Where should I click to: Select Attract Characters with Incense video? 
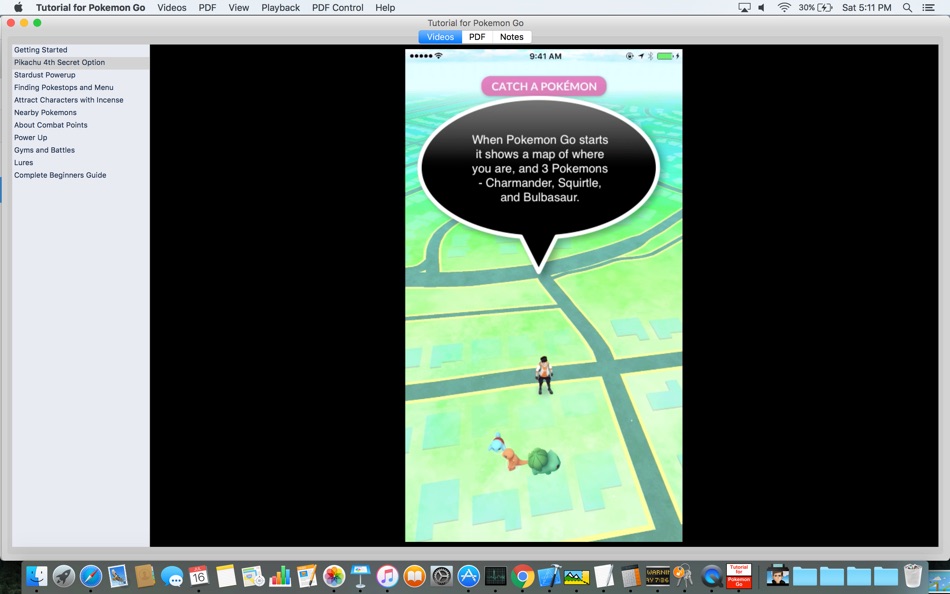[81, 100]
